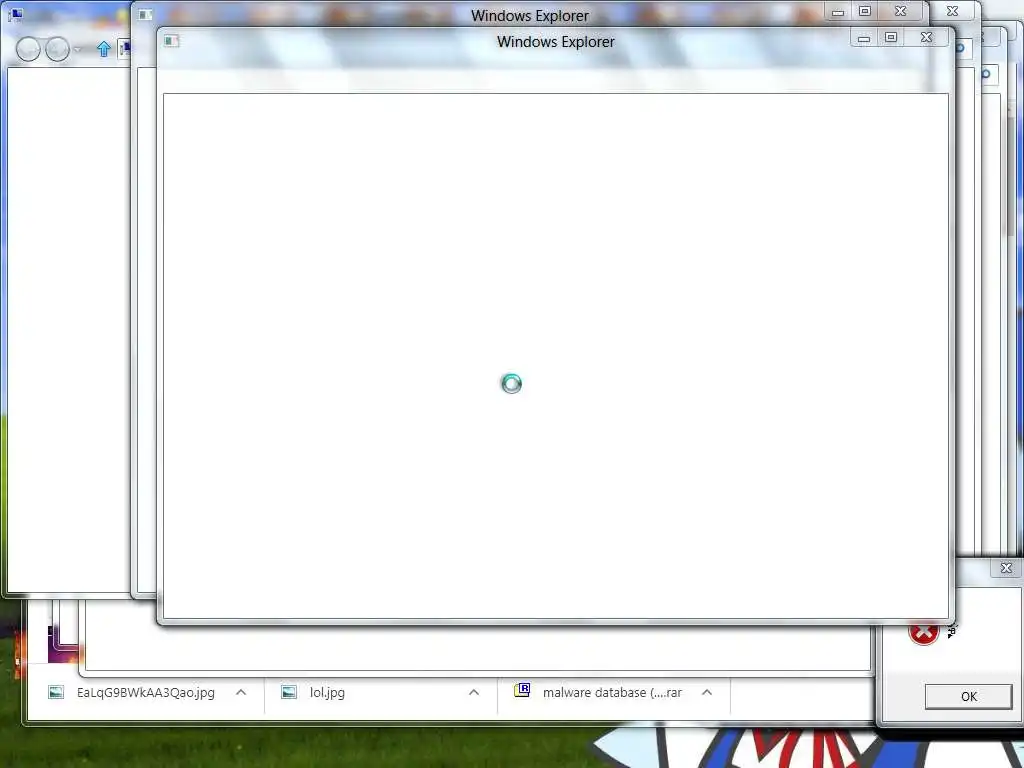Go up one folder with blue arrow
The height and width of the screenshot is (768, 1024).
(x=104, y=49)
